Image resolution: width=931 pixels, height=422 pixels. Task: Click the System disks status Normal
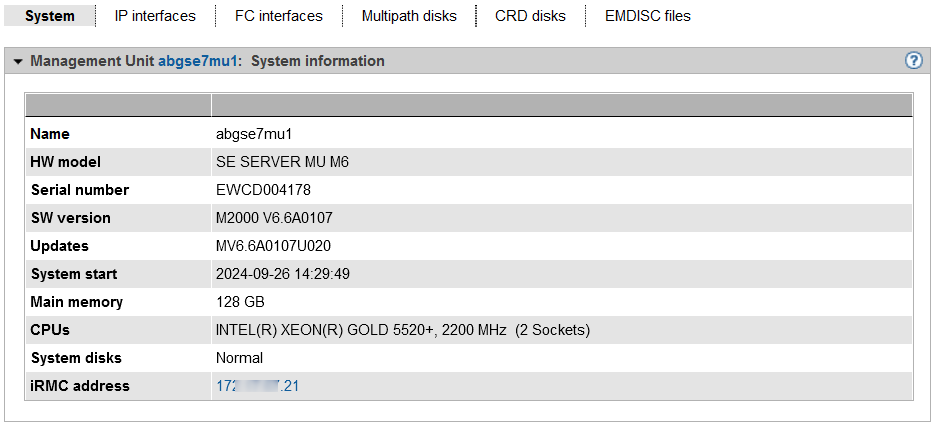click(x=239, y=358)
